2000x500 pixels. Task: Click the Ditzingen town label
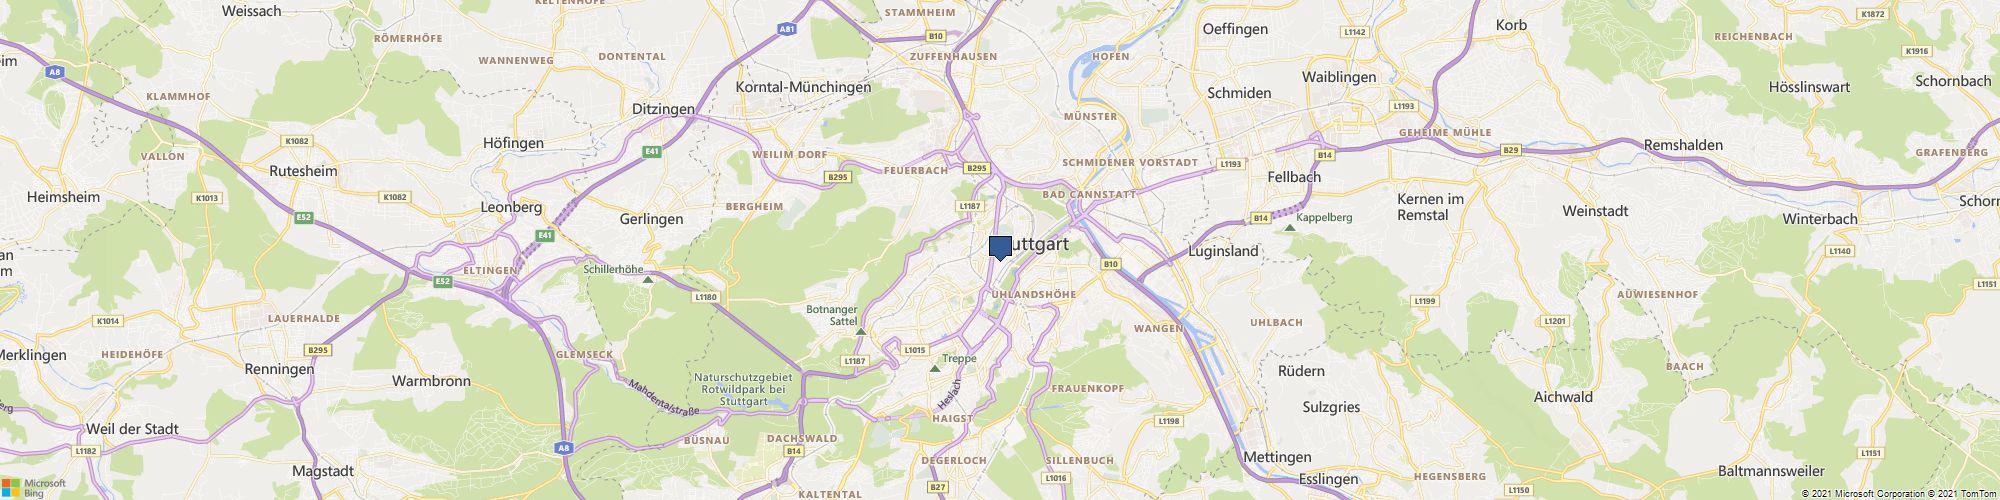tap(664, 108)
